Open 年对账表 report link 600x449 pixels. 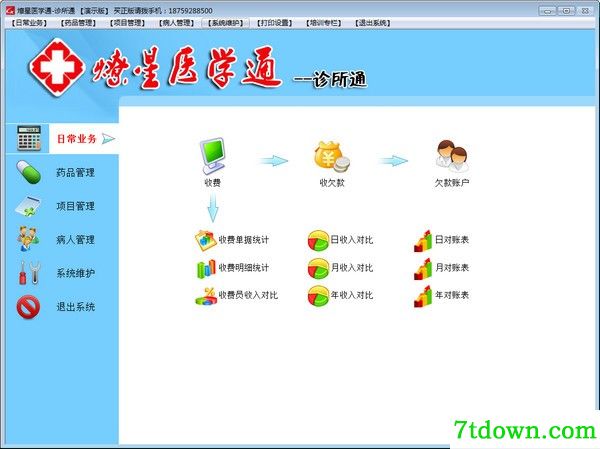coord(452,295)
